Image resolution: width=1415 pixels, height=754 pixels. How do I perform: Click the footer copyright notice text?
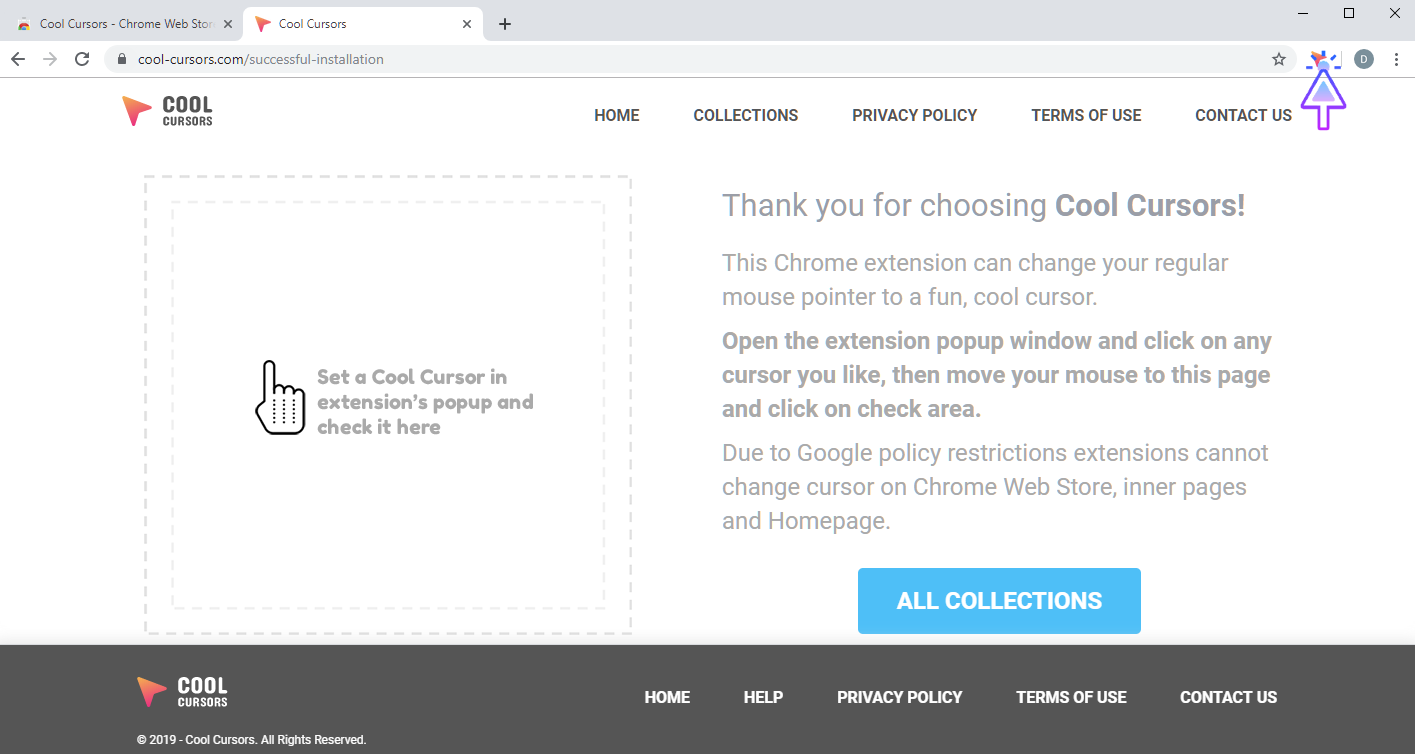[x=252, y=740]
